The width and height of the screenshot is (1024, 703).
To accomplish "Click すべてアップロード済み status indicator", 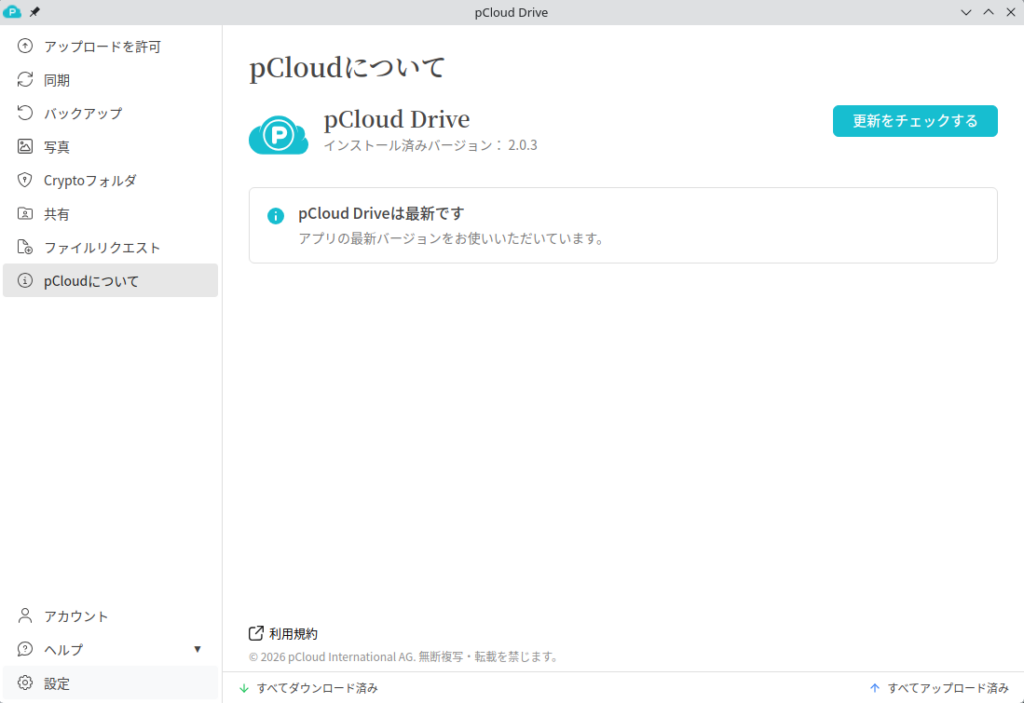I will (939, 688).
